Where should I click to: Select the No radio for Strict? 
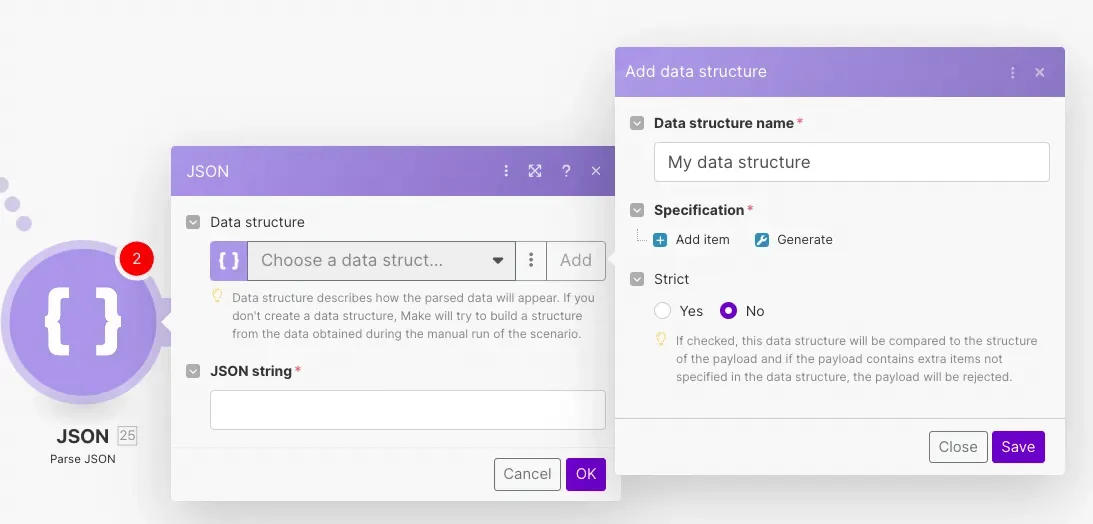[728, 311]
